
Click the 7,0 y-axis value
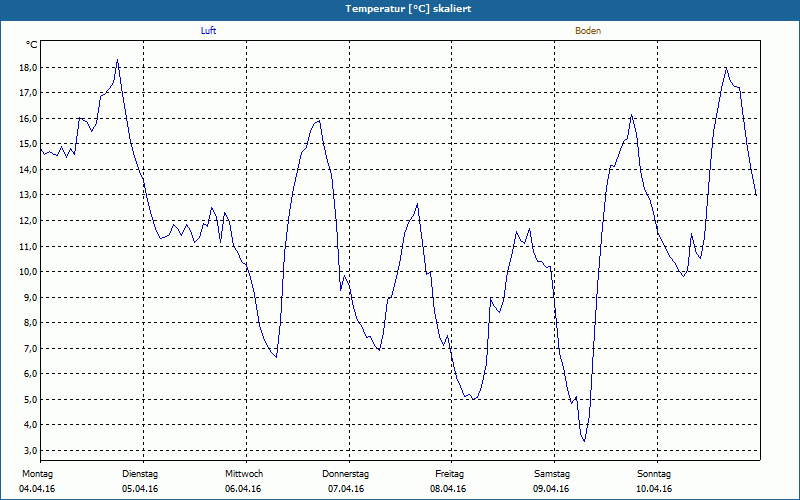coord(31,348)
